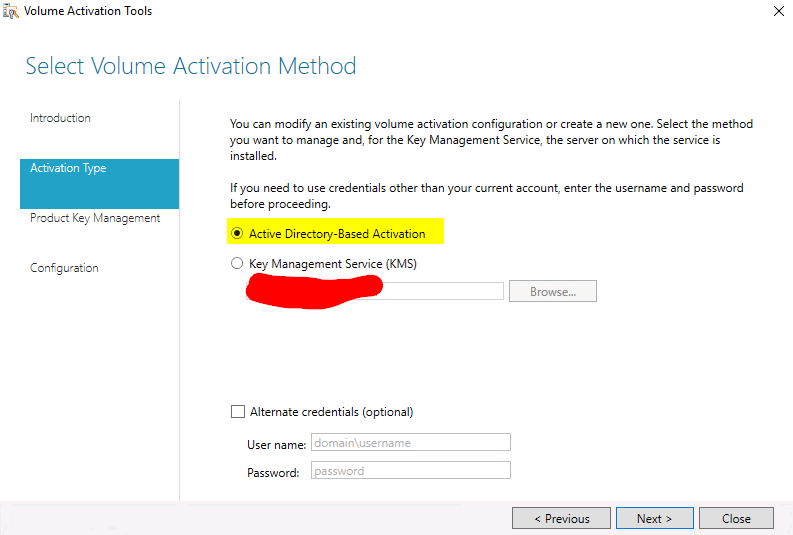This screenshot has width=793, height=535.
Task: Open the Product Key Management step
Action: (95, 218)
